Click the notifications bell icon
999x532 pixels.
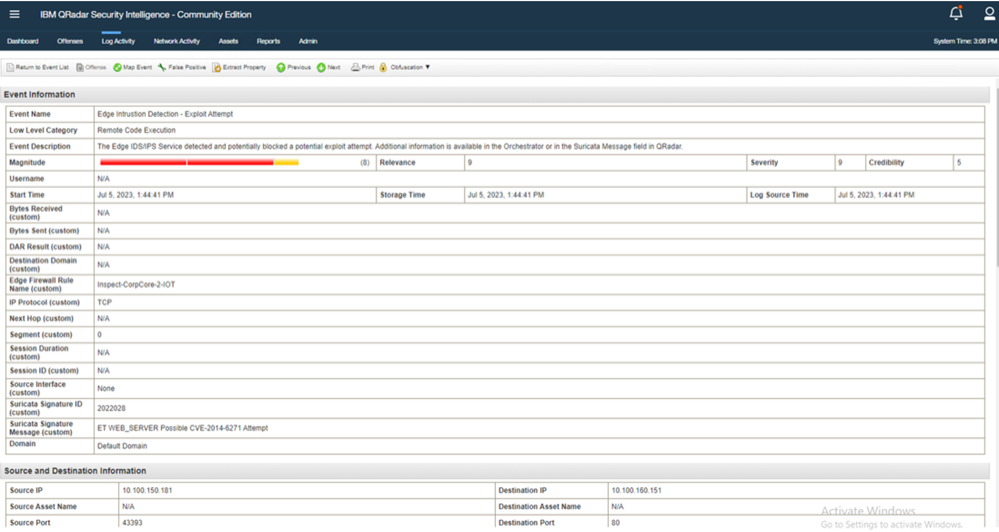[x=956, y=14]
